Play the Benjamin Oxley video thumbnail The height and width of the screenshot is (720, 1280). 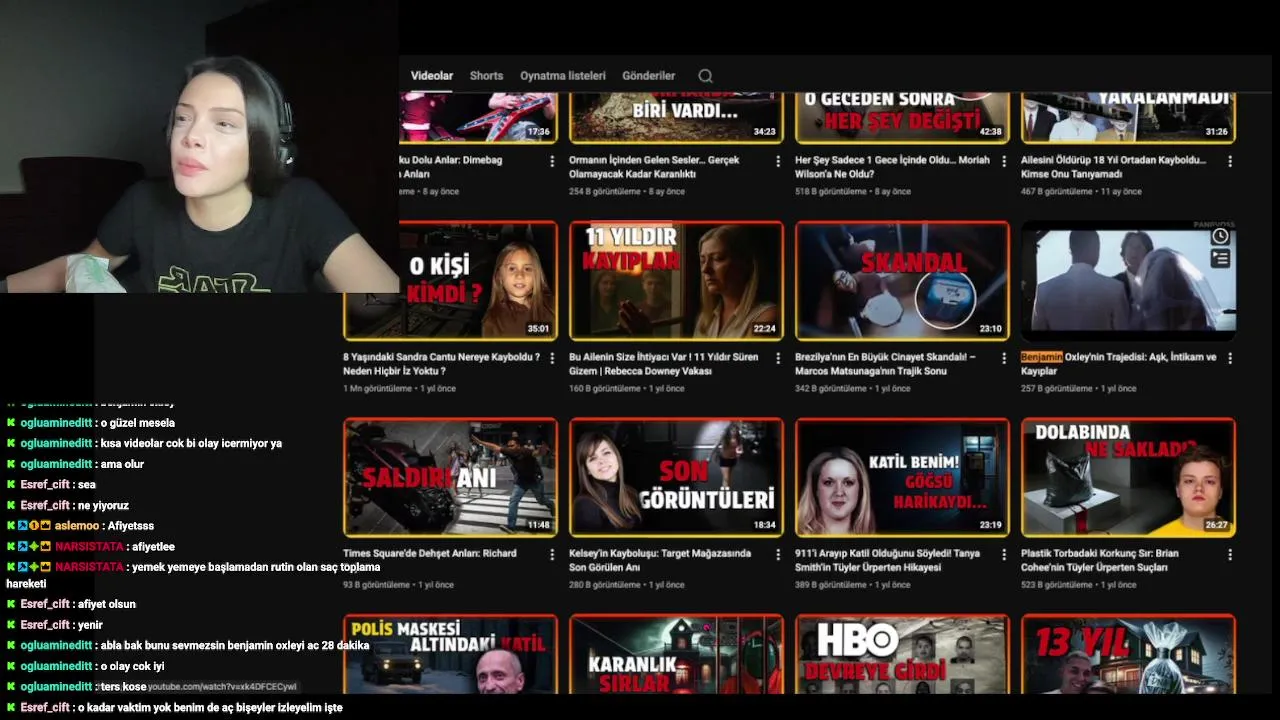click(1128, 281)
